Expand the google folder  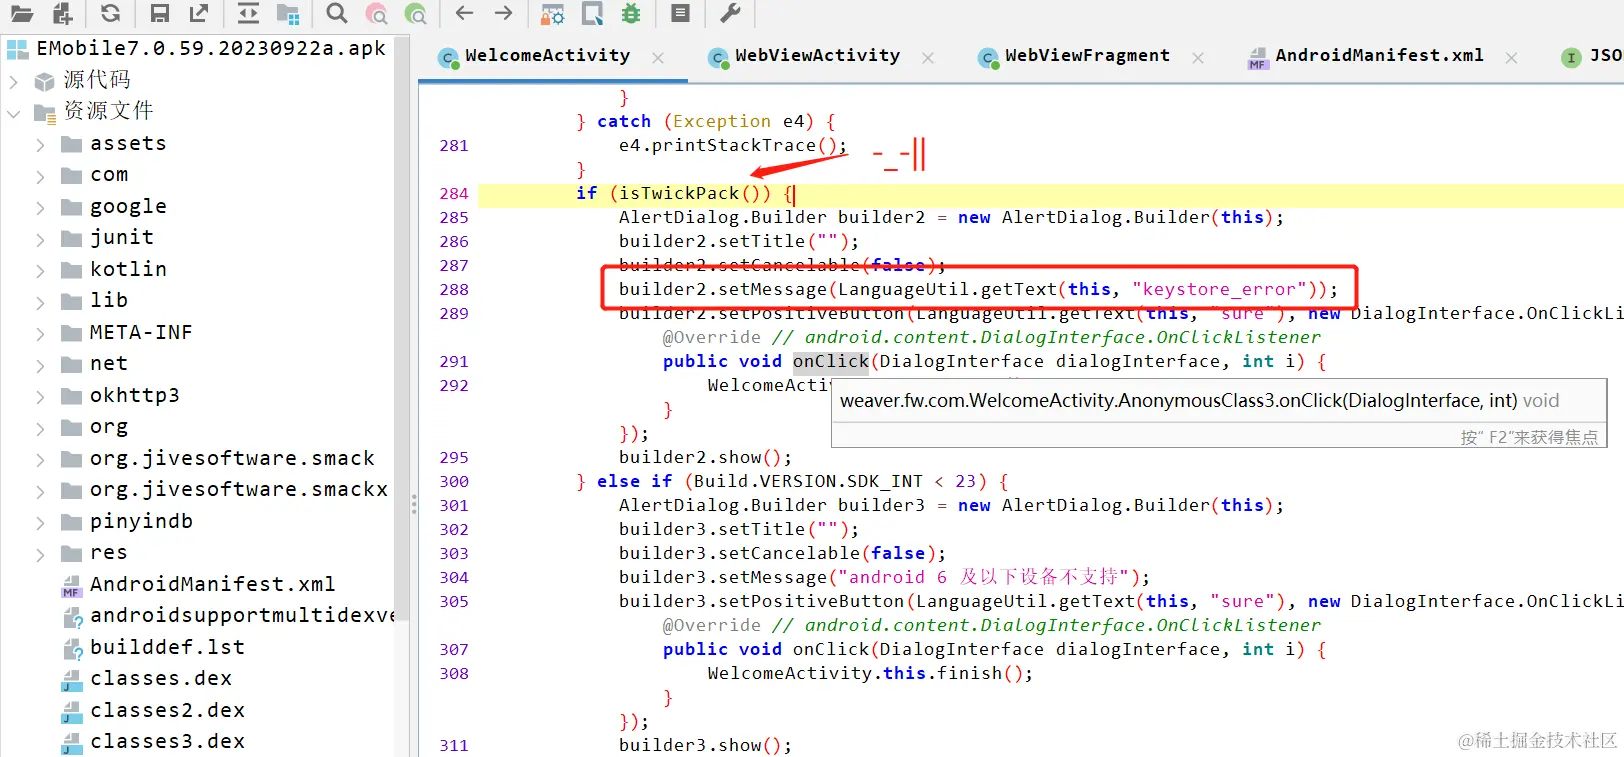coord(40,208)
